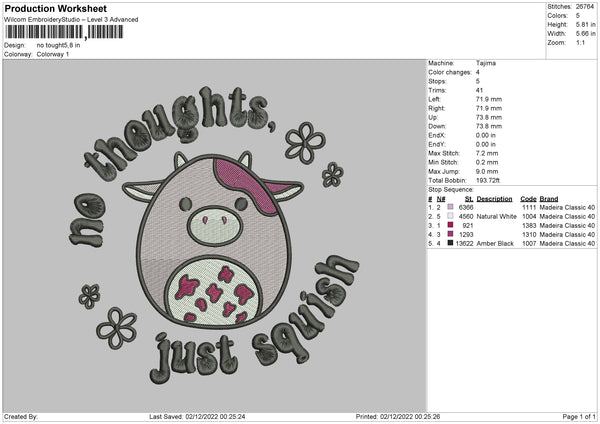Screen dimensions: 600x424
Task: Click the Natural White color swatch
Action: pos(450,216)
